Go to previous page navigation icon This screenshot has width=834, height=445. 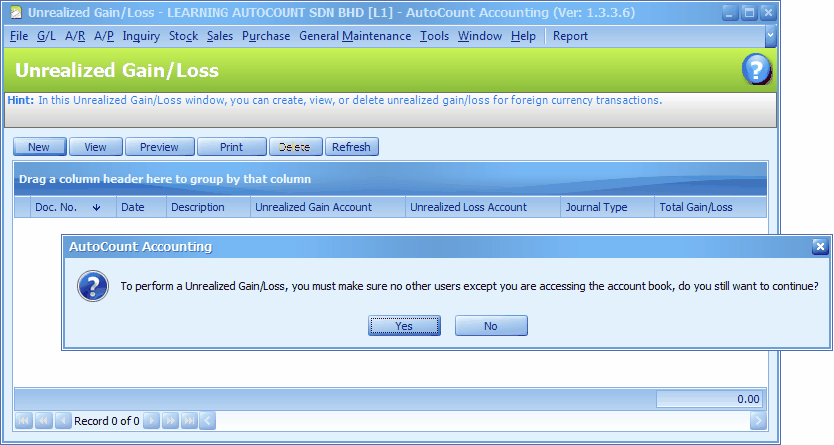click(44, 421)
